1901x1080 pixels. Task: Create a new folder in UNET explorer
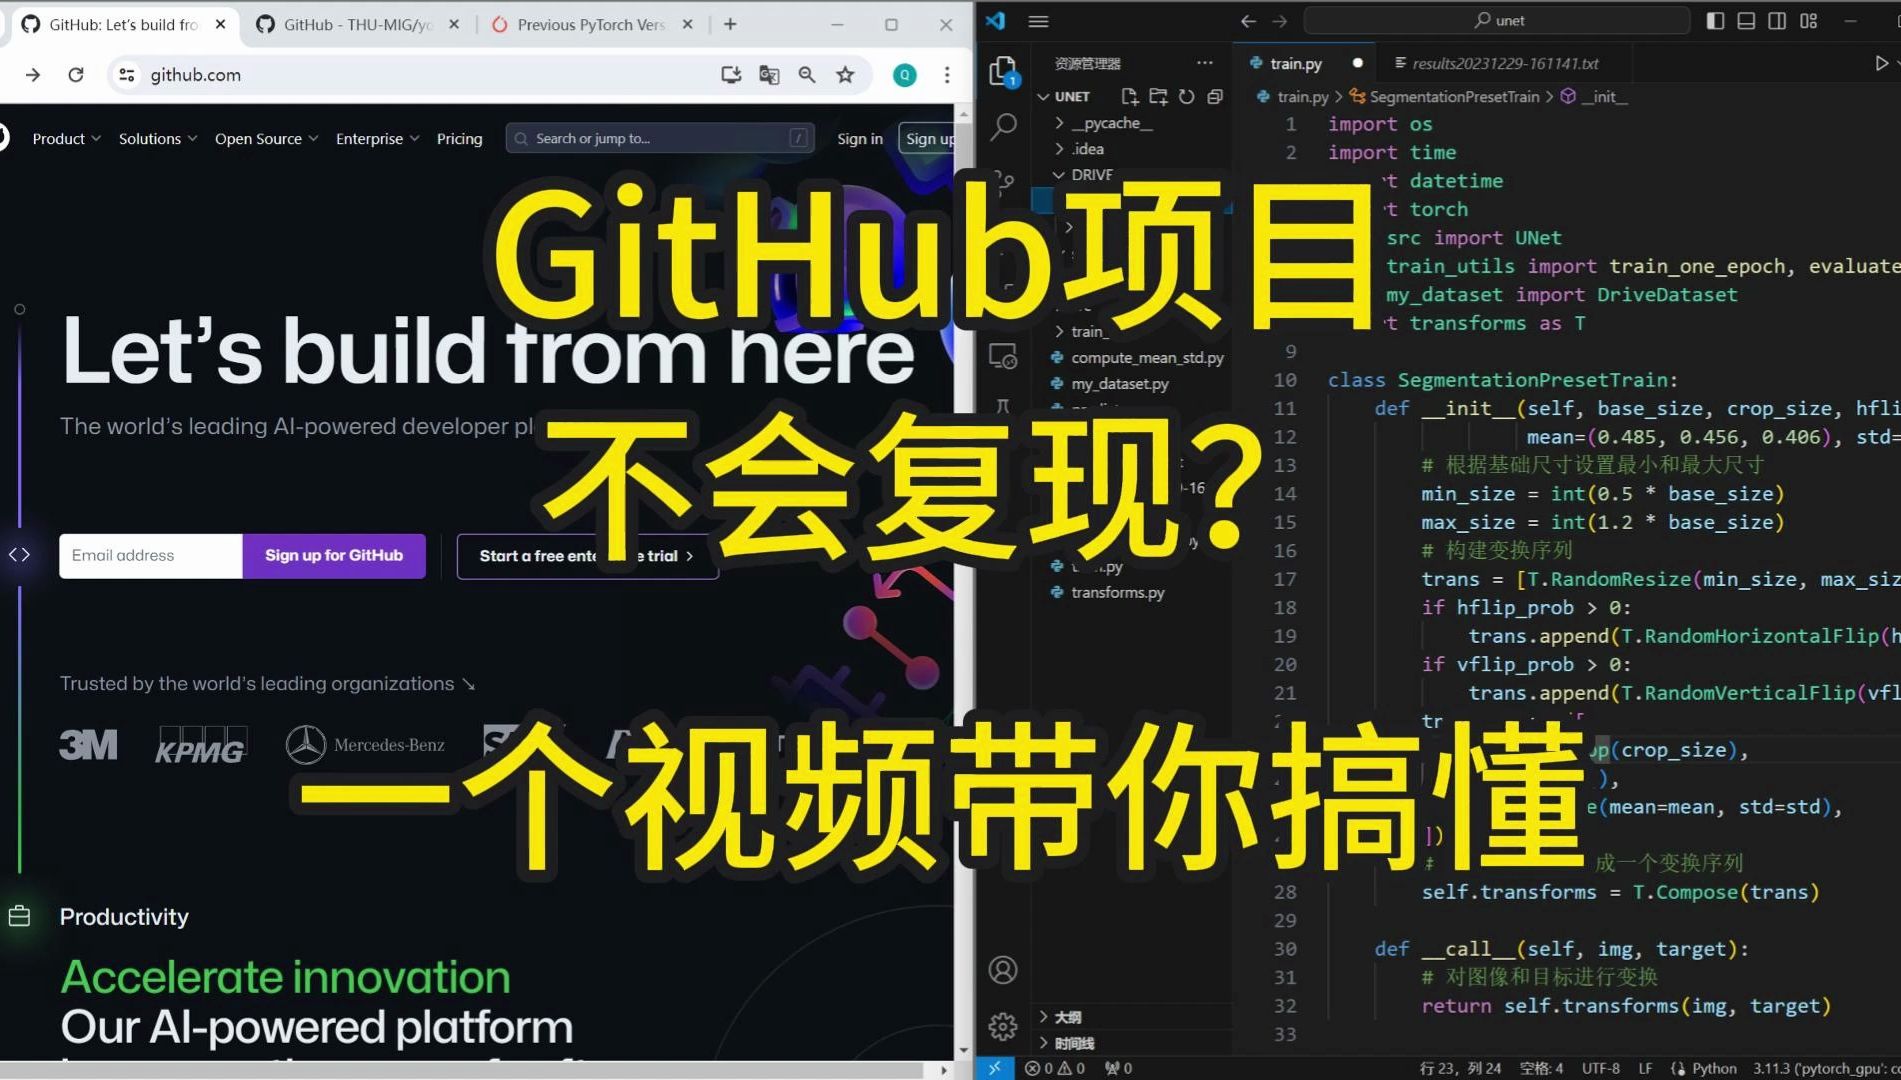click(1158, 96)
